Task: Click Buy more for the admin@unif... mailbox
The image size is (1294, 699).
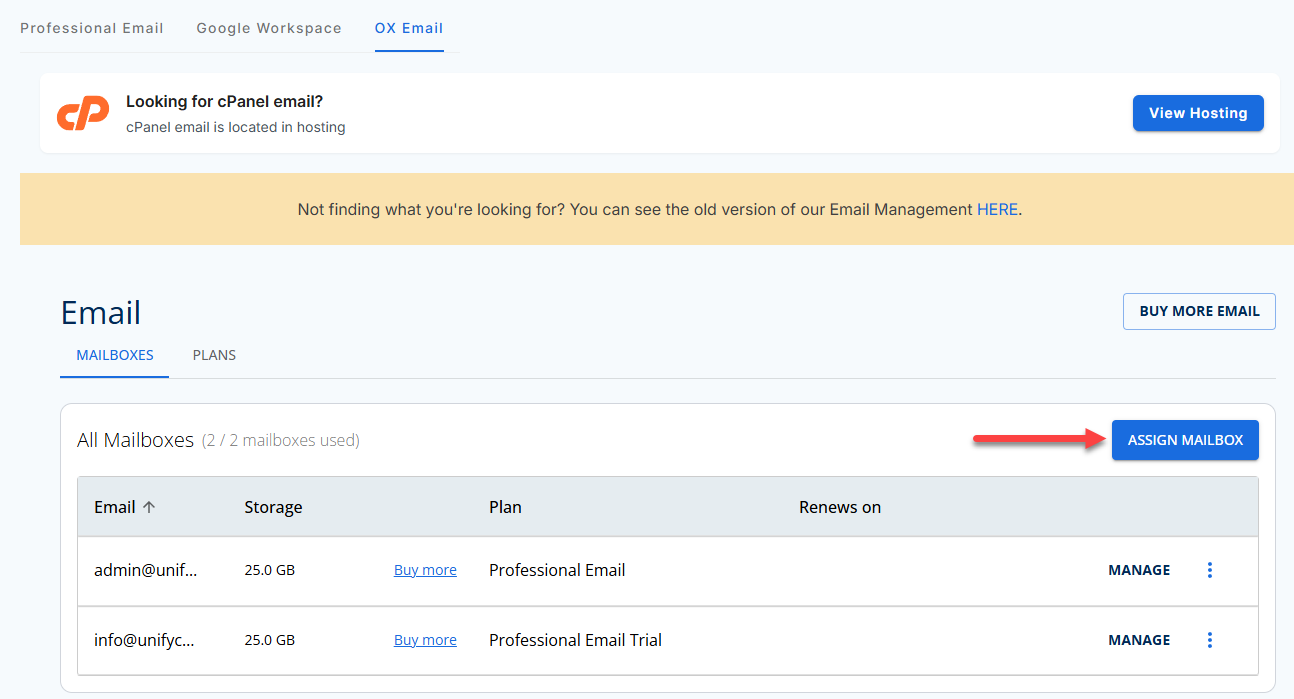Action: (x=425, y=570)
